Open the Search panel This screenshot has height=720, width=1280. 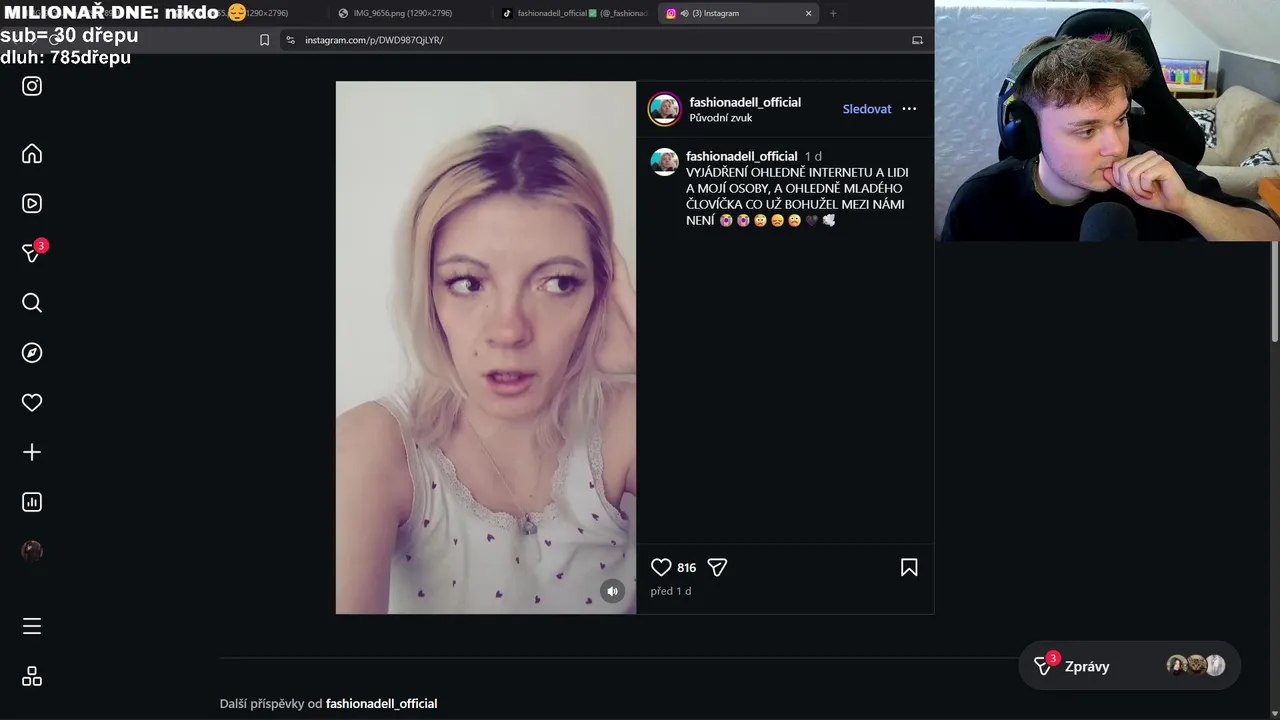tap(32, 303)
